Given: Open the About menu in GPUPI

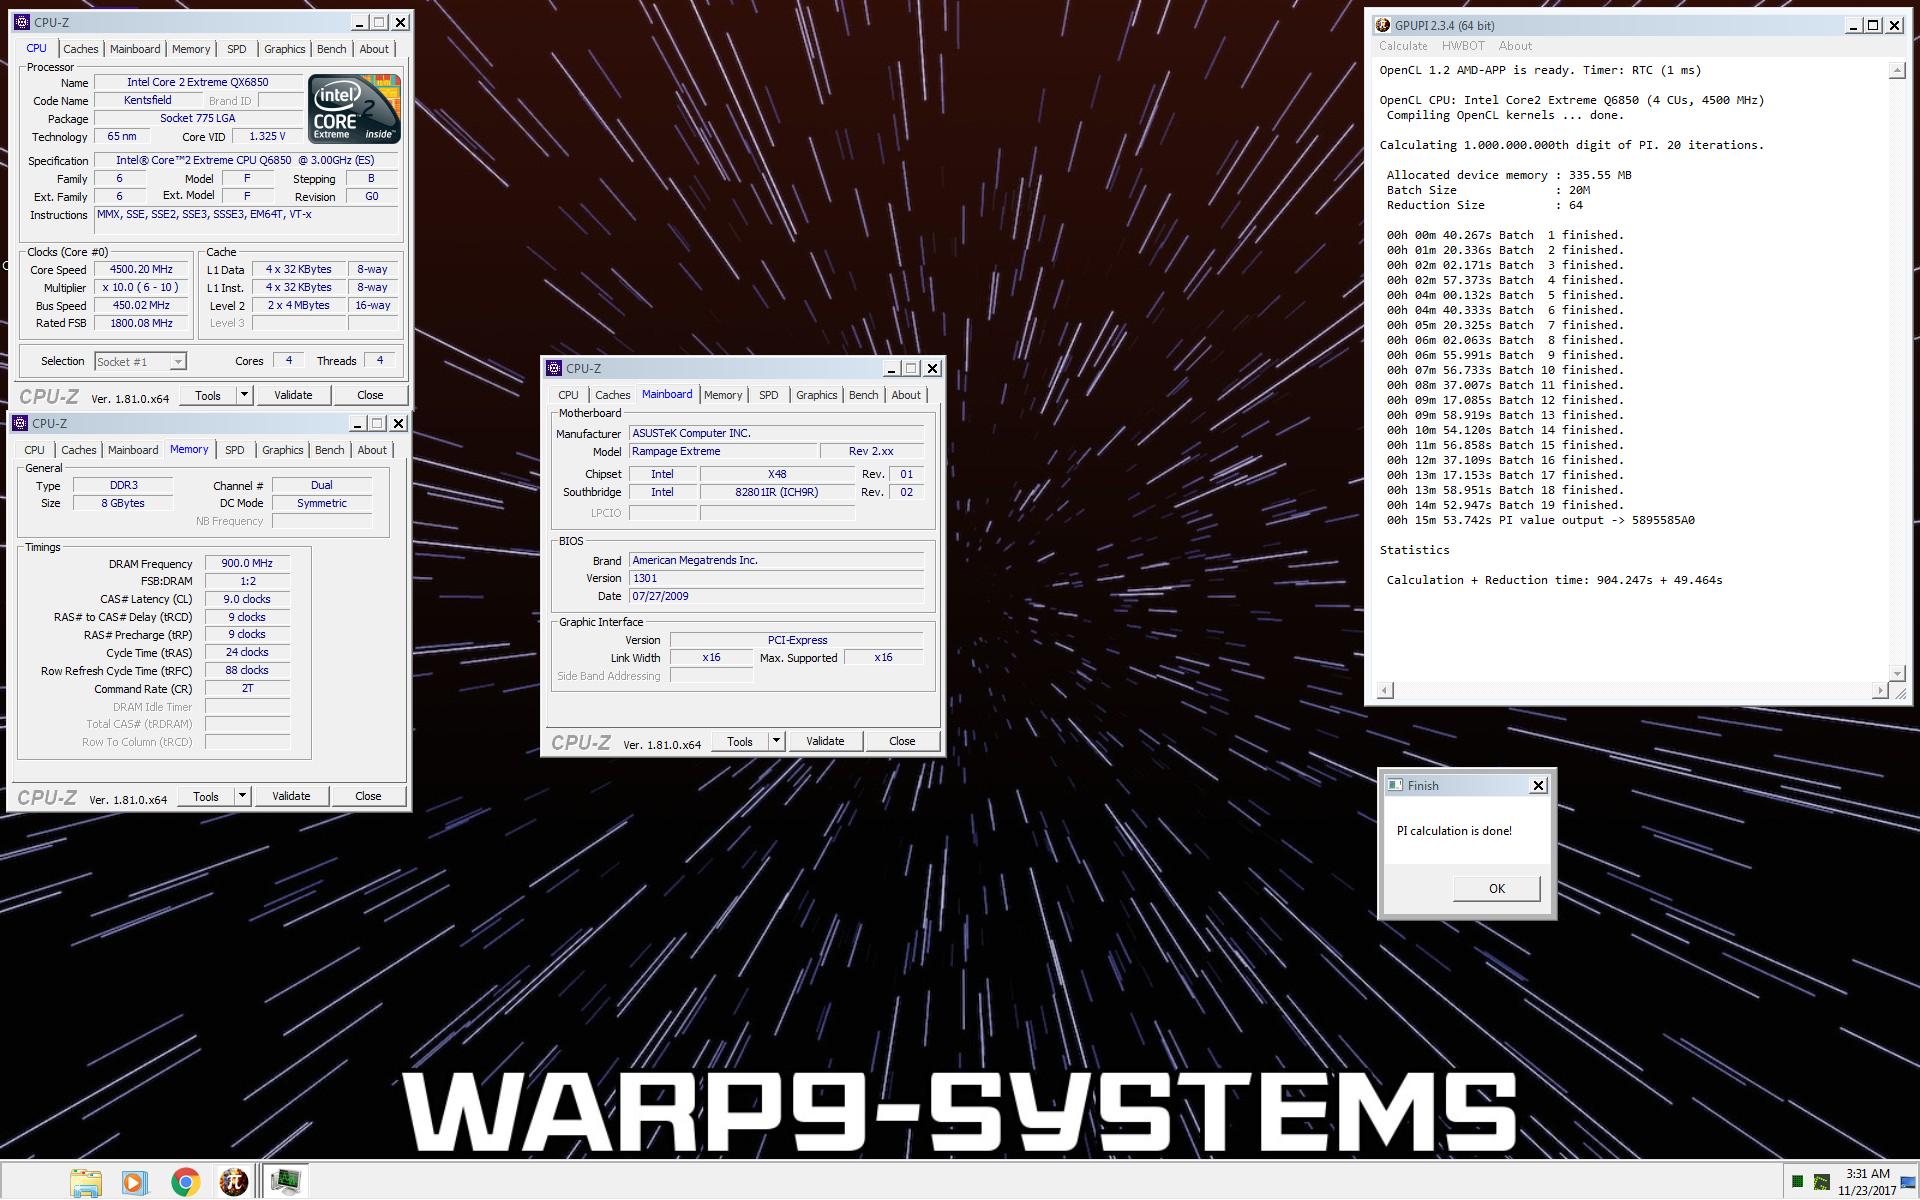Looking at the screenshot, I should pos(1515,46).
